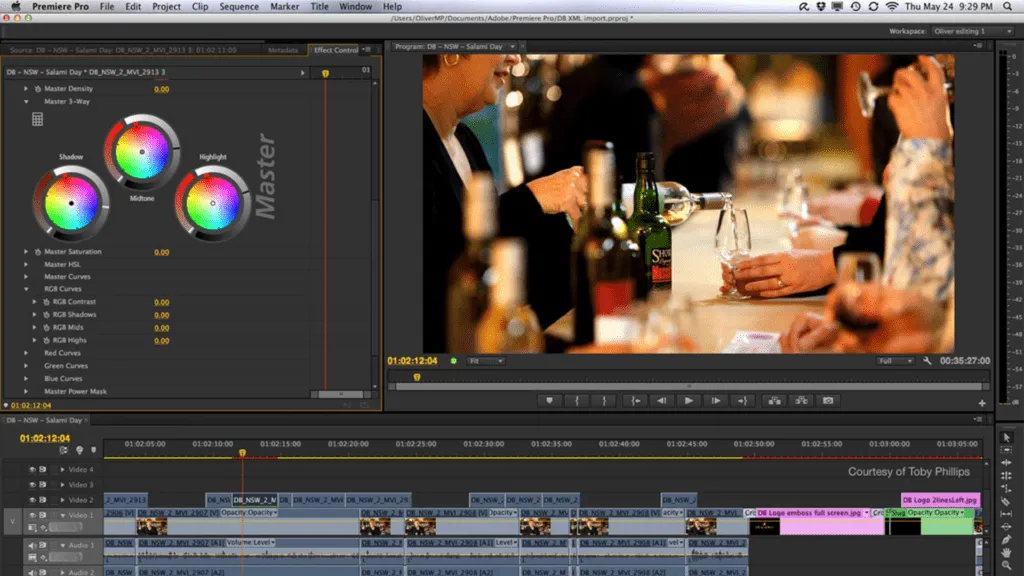
Task: Select the Rate Stretch tool
Action: pos(1006,488)
